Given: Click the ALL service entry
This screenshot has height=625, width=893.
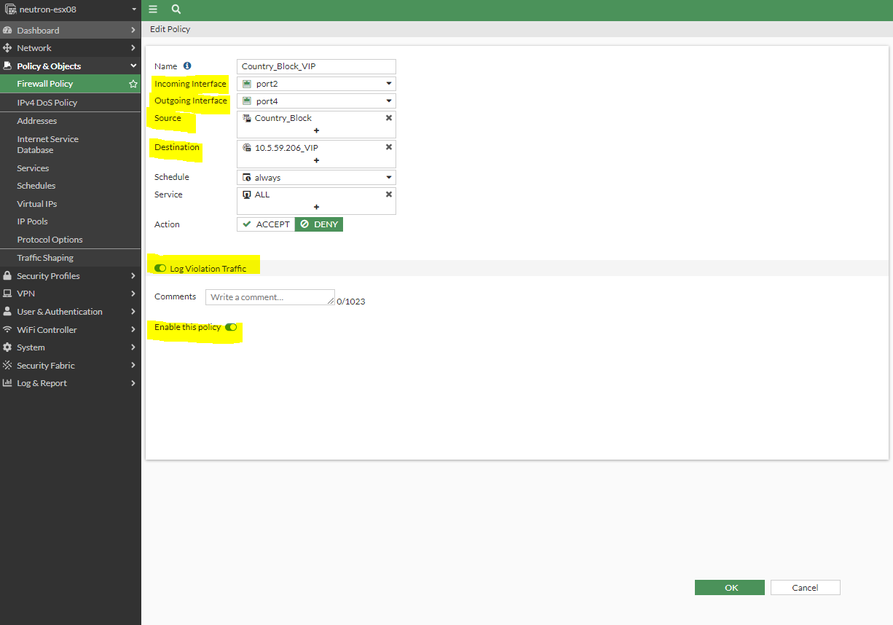Looking at the screenshot, I should (x=262, y=194).
